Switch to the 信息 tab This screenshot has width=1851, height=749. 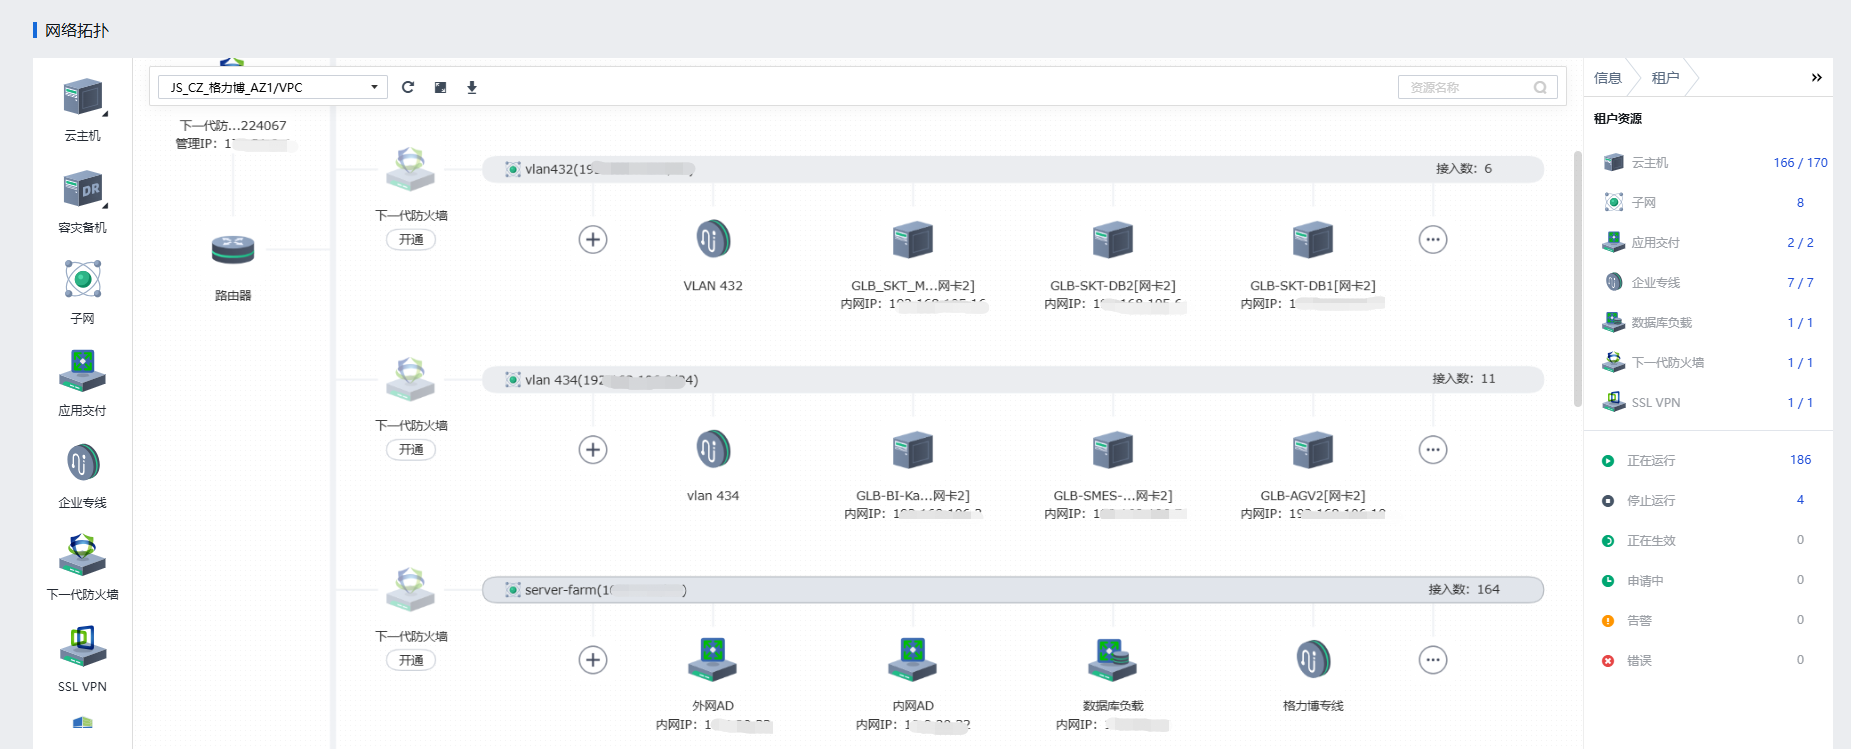(1607, 78)
